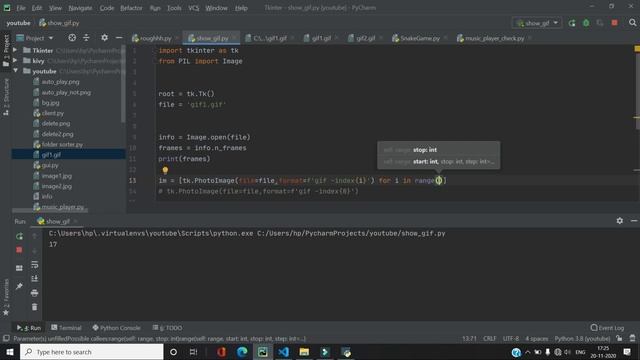
Task: Stop the running process in Run panel
Action: [19, 250]
